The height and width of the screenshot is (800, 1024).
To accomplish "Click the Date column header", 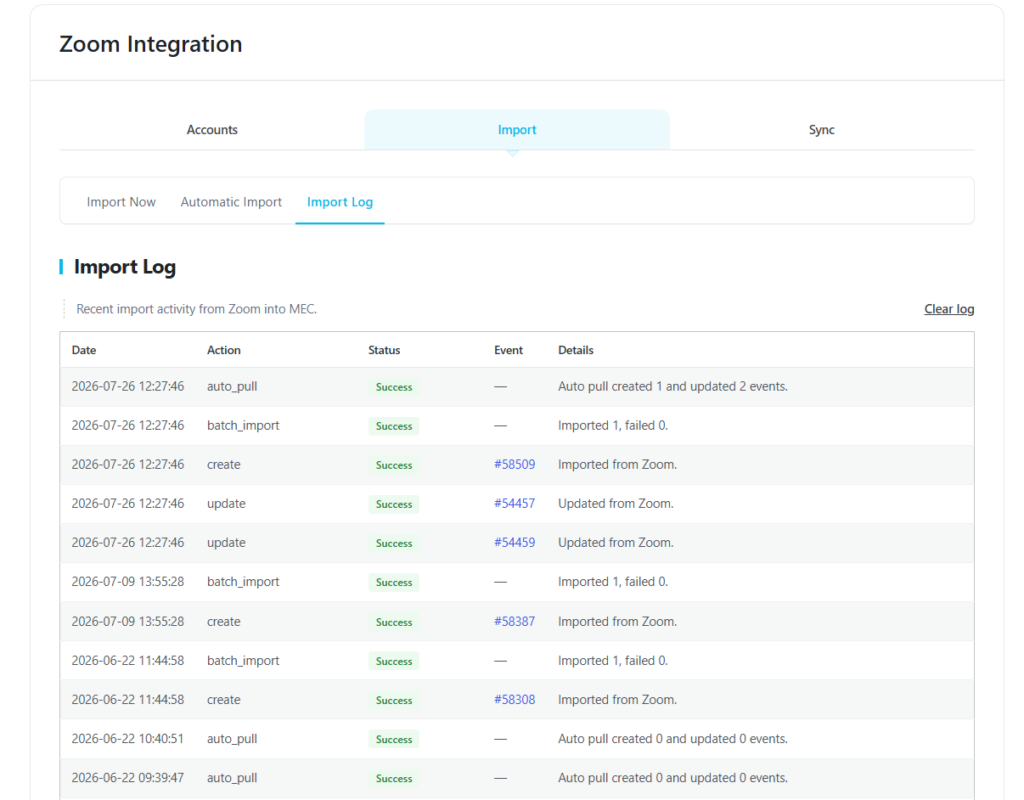I will pos(84,350).
